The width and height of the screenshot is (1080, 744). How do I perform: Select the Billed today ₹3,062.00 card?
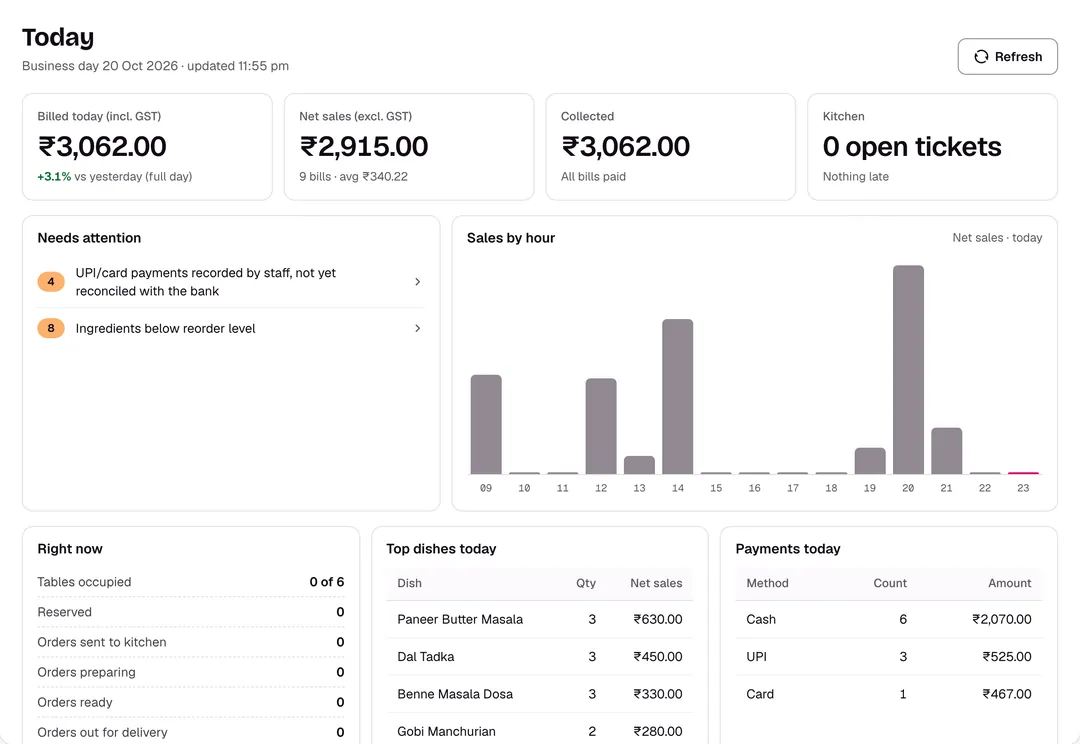[147, 147]
